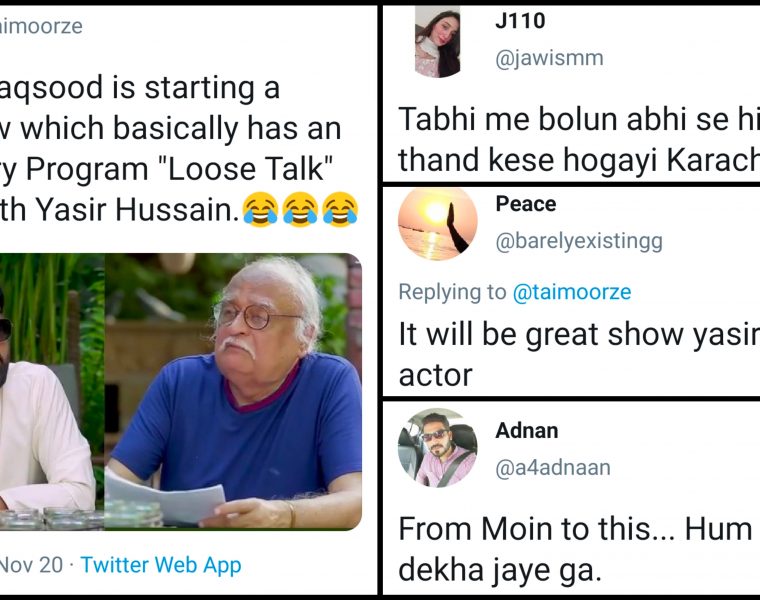
Task: Open the Adnan display name
Action: coord(526,430)
